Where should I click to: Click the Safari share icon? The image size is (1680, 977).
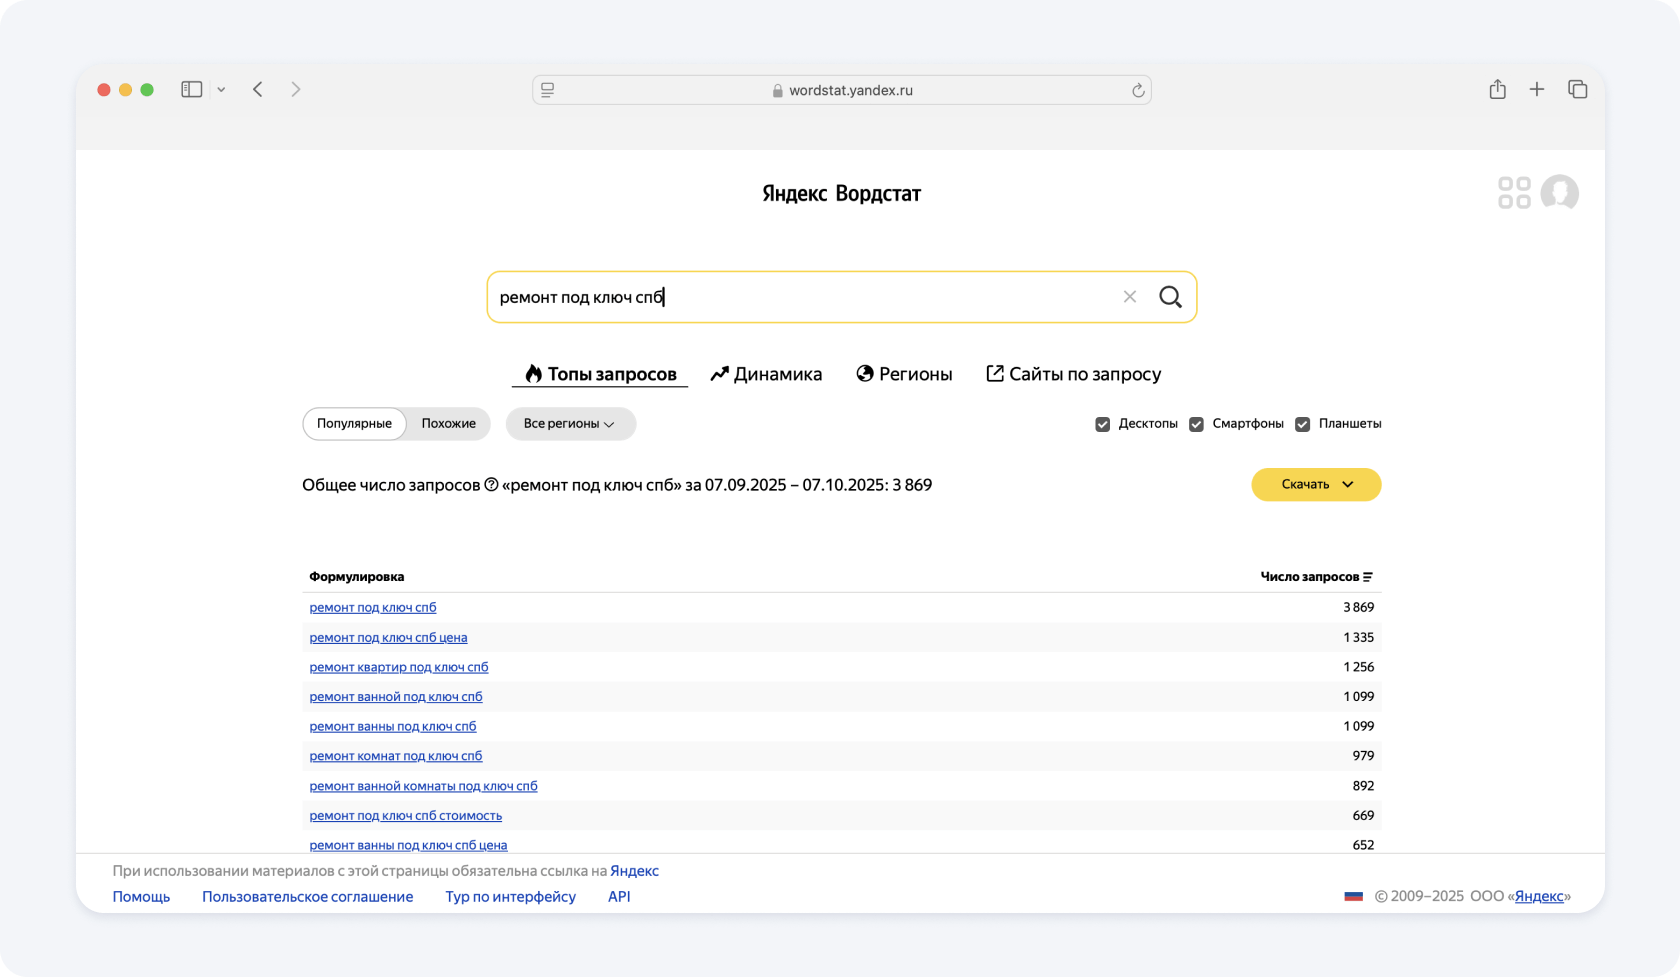coord(1497,90)
